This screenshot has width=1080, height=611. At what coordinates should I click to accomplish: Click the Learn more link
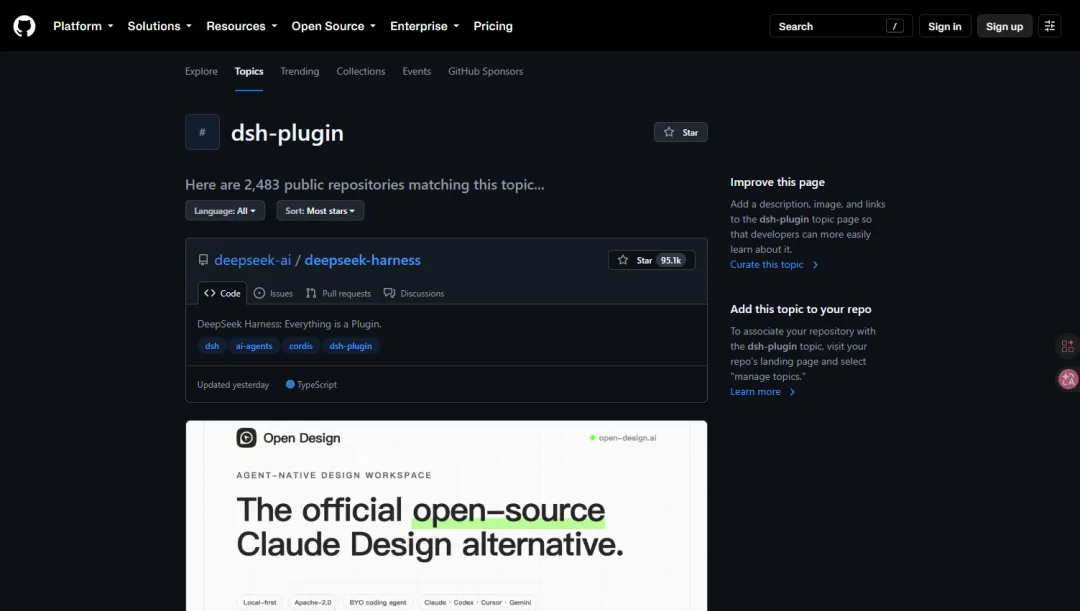pos(762,391)
